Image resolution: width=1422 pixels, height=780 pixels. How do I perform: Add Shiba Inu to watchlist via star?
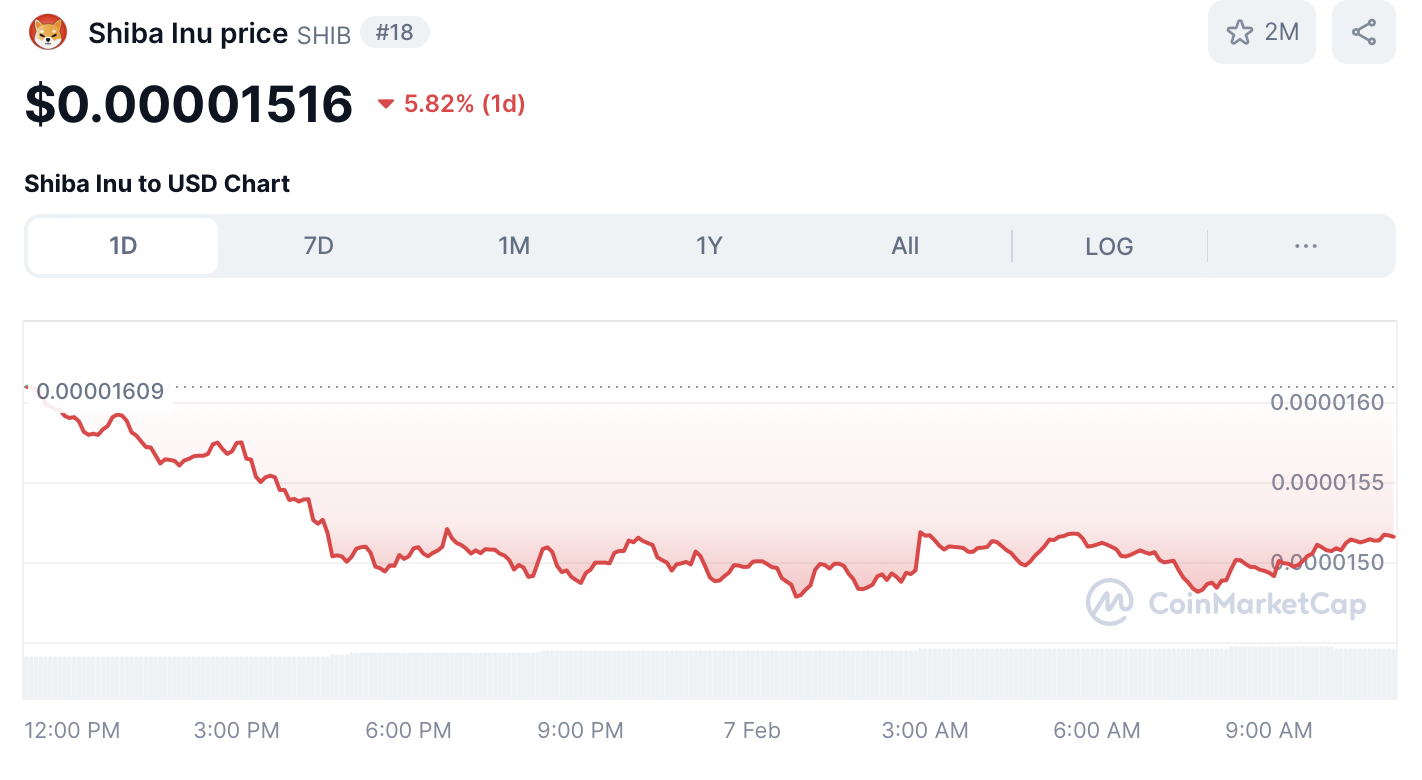pyautogui.click(x=1240, y=33)
